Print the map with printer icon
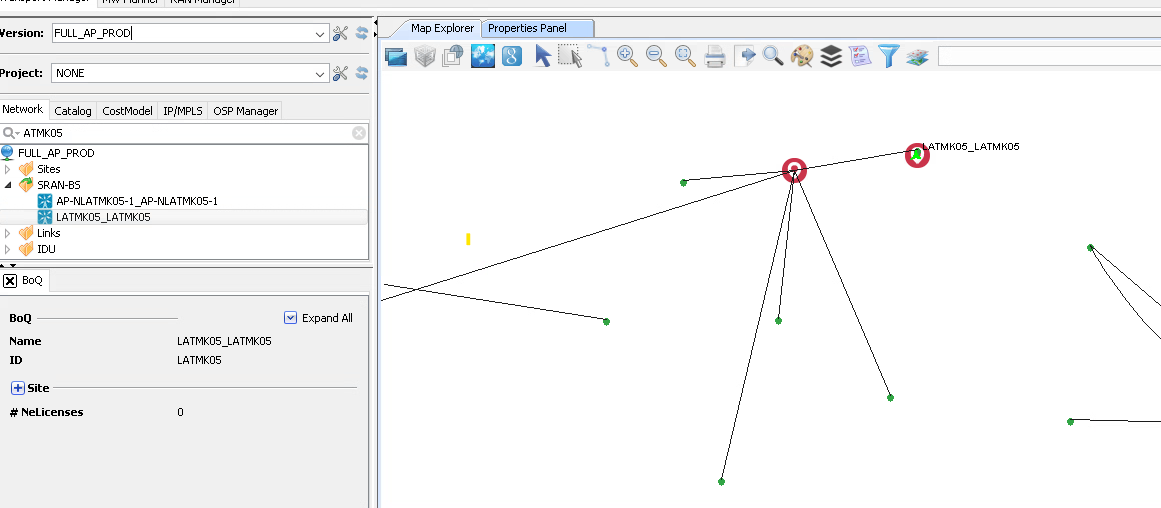The image size is (1161, 508). point(714,56)
